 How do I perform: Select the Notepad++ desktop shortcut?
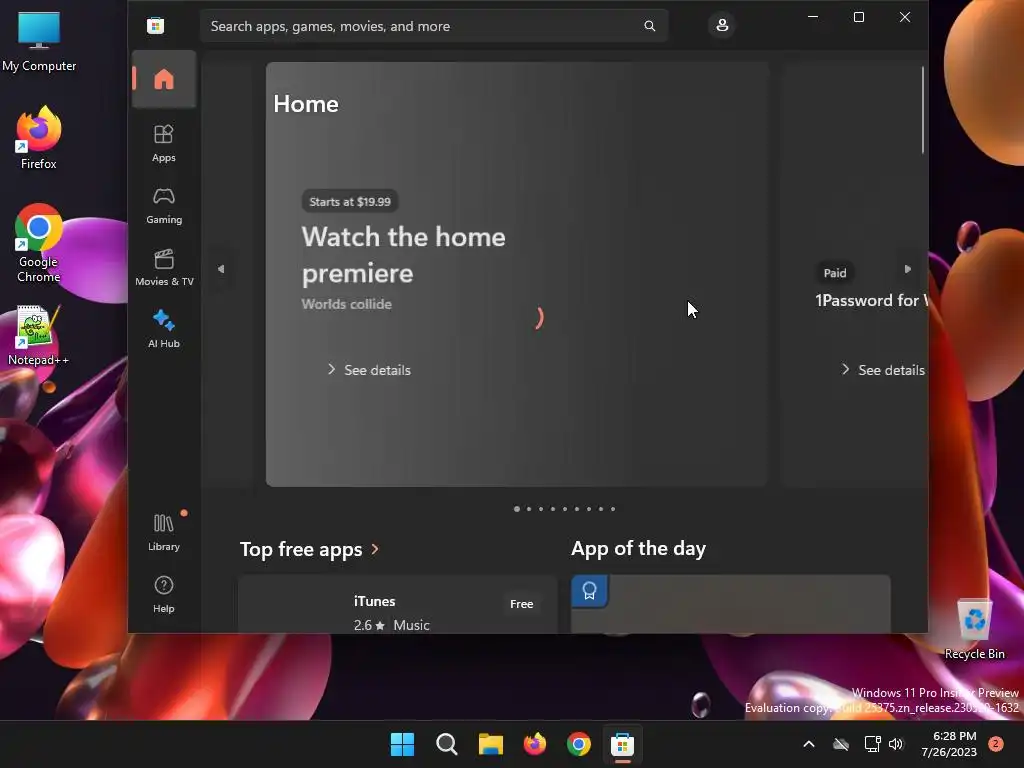[x=39, y=335]
